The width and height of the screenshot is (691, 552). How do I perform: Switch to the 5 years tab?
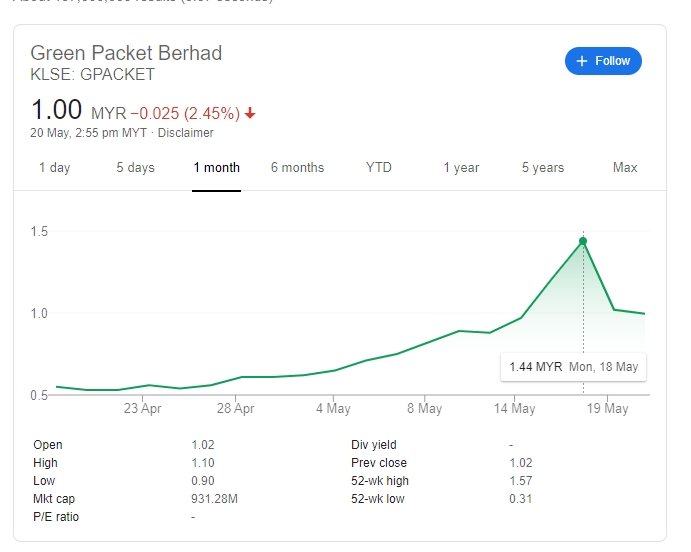(x=543, y=168)
